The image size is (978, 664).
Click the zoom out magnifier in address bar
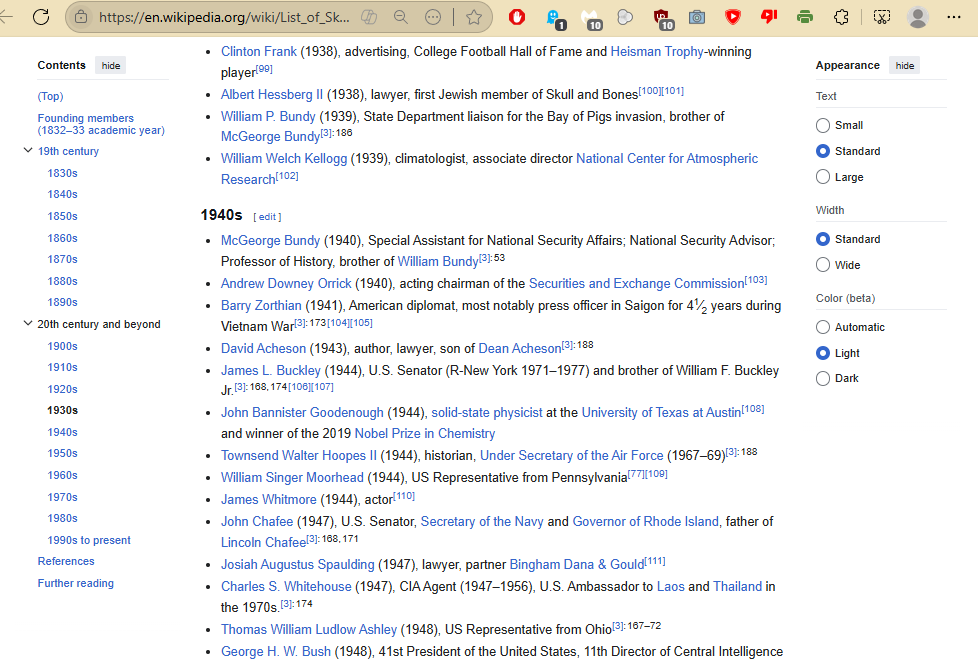tap(401, 17)
